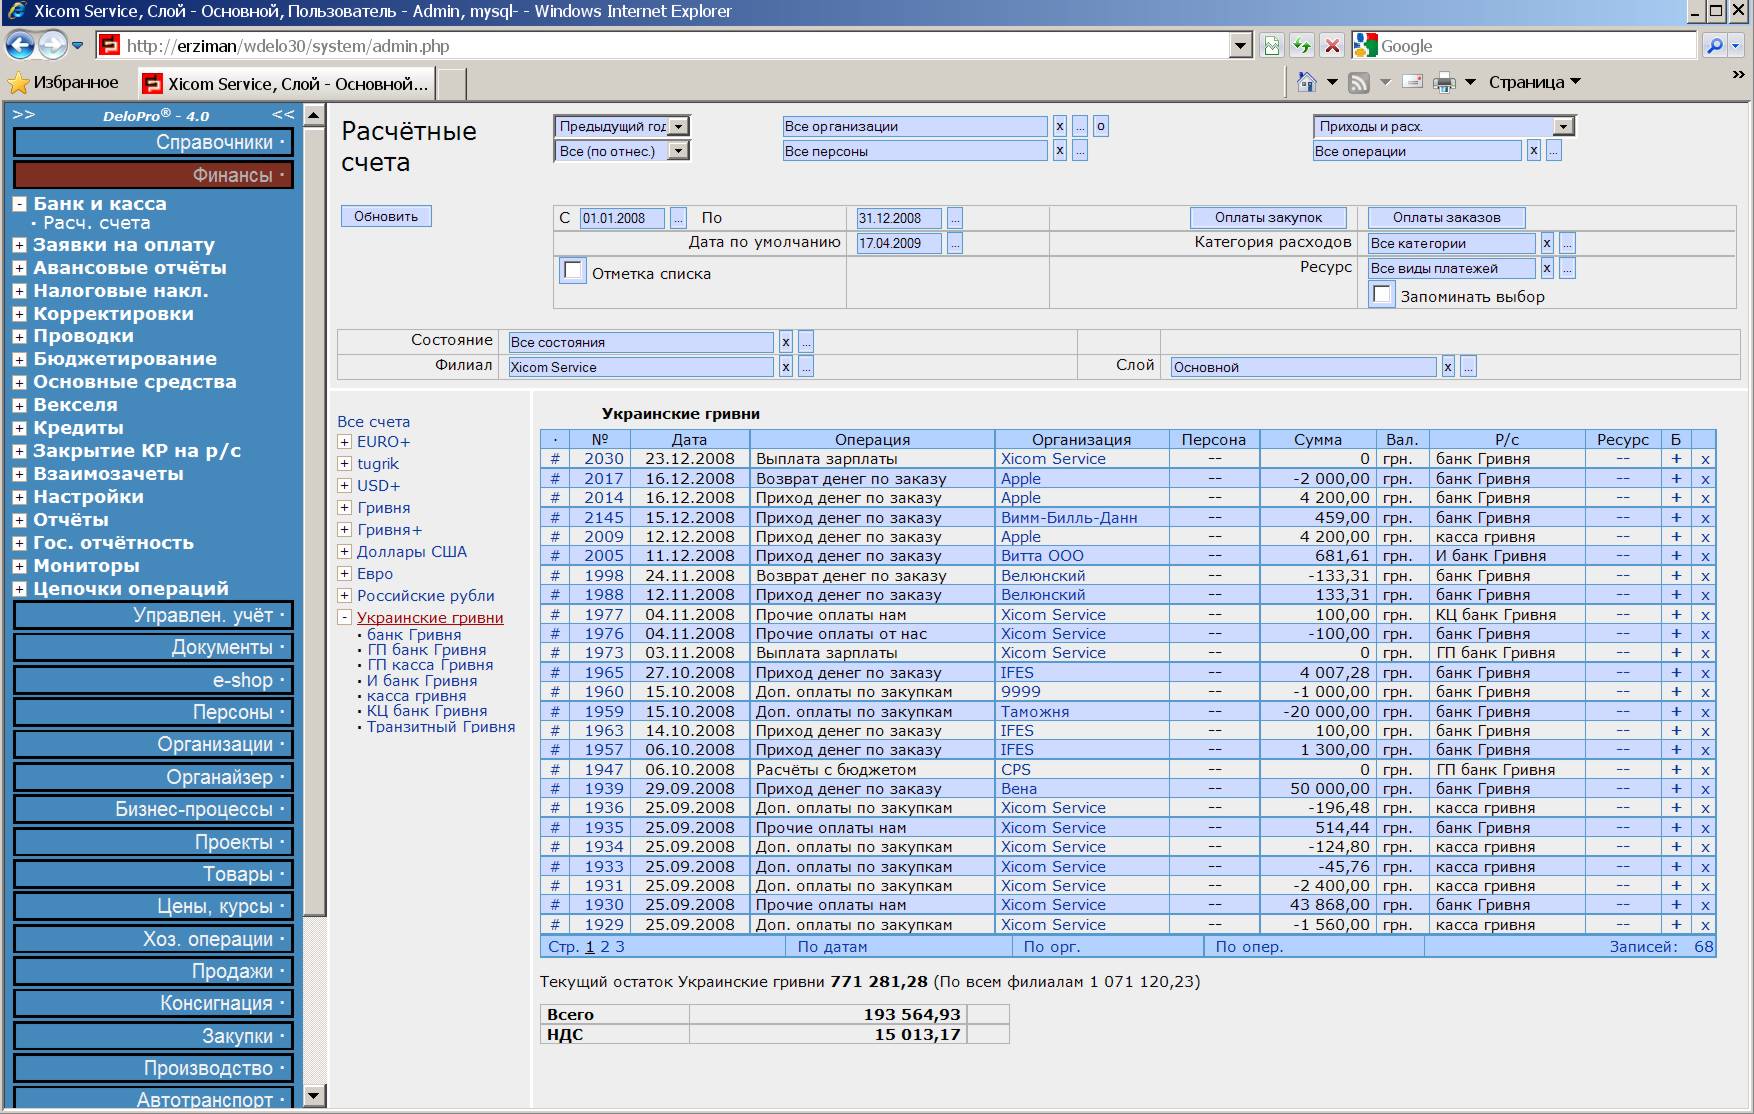Open the Документы menu section

tap(153, 647)
